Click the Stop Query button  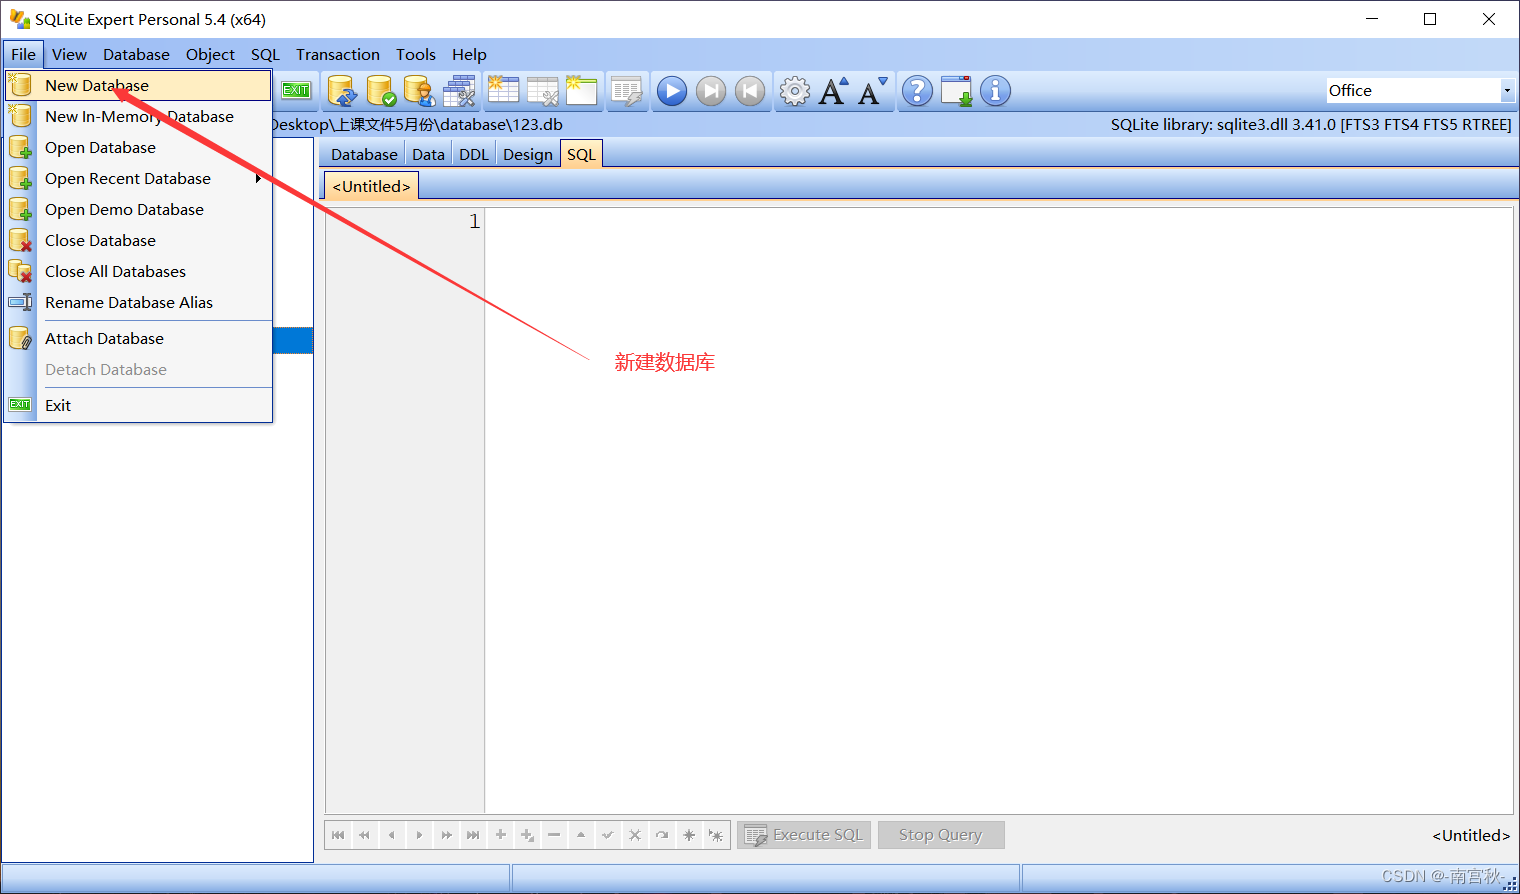[x=940, y=834]
